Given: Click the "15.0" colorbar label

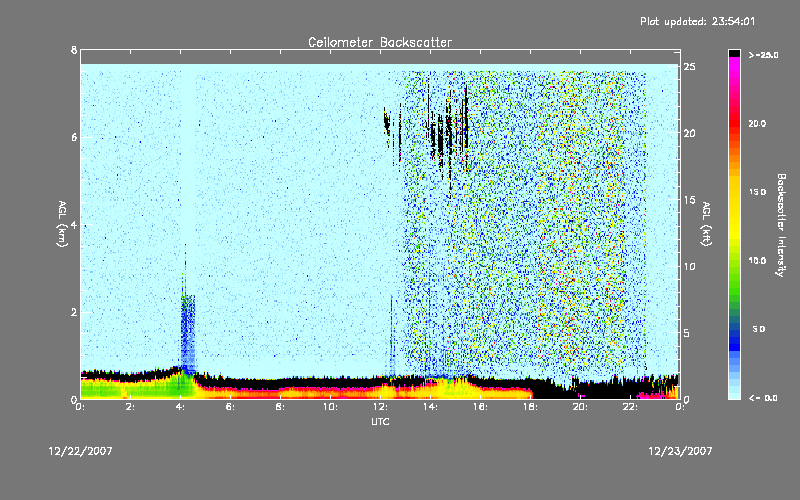Looking at the screenshot, I should coord(757,192).
